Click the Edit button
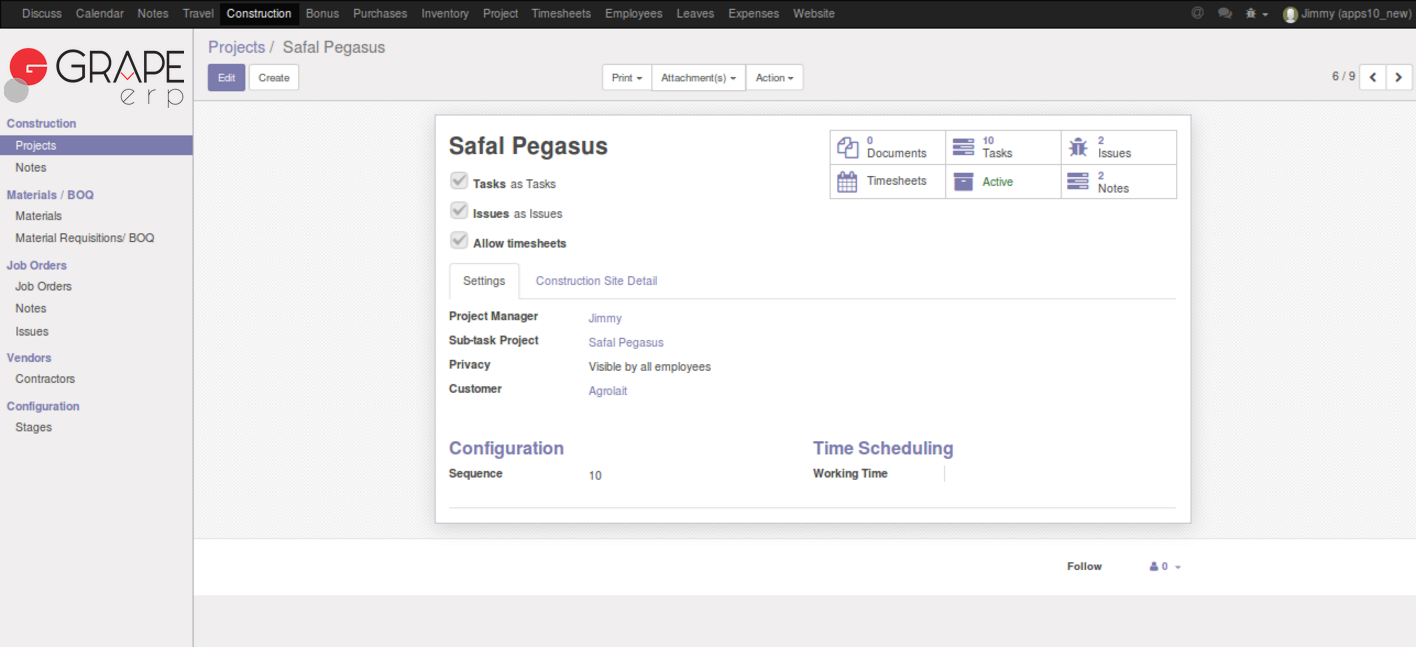The image size is (1416, 663). 226,78
